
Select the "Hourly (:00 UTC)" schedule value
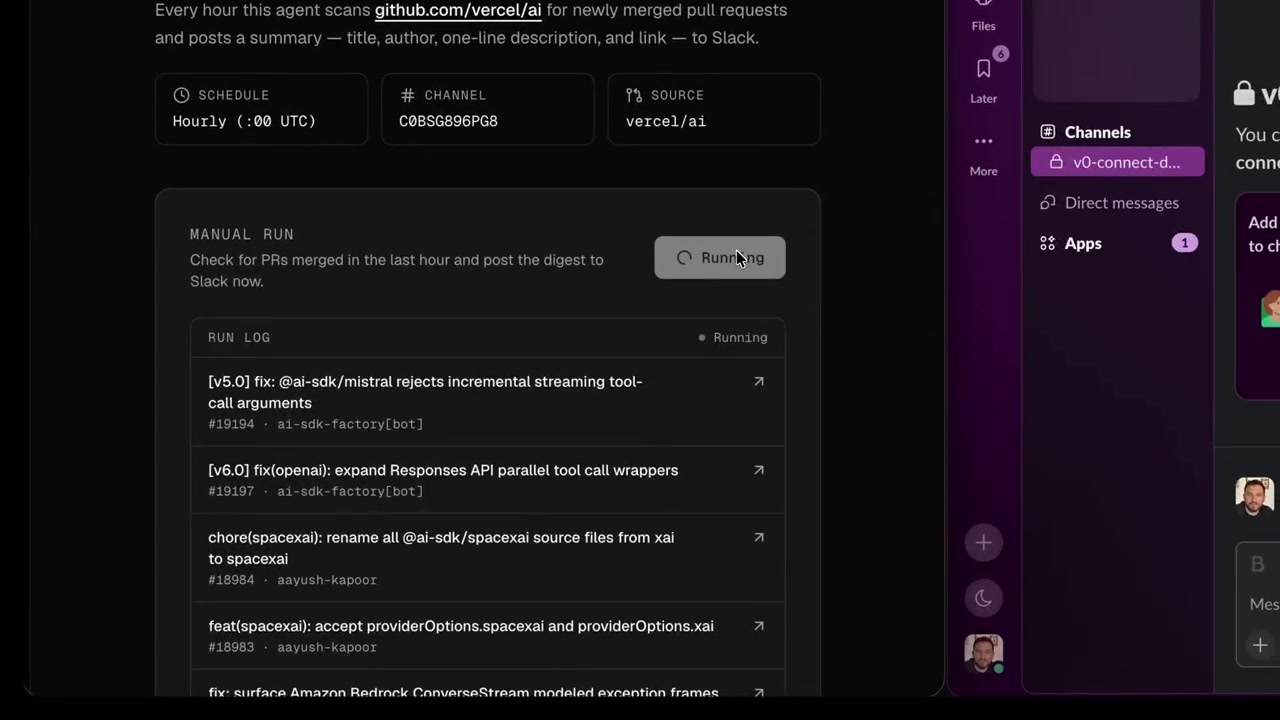[244, 121]
